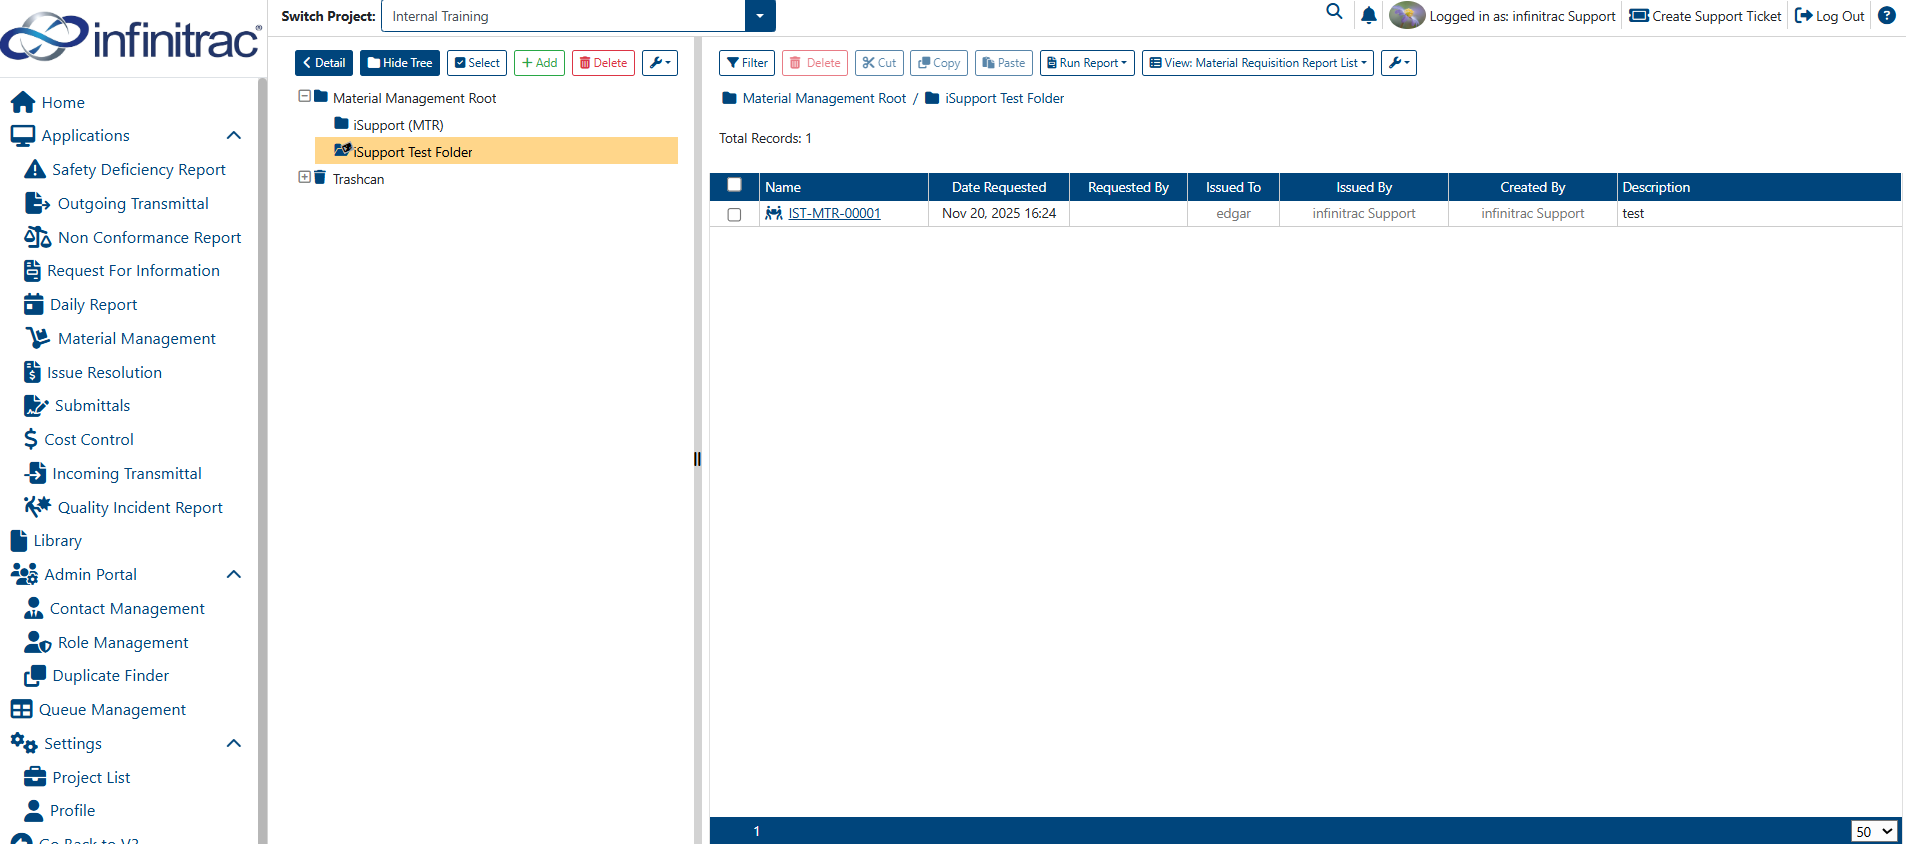This screenshot has height=844, width=1906.
Task: Collapse the Material Management Root node
Action: coord(304,96)
